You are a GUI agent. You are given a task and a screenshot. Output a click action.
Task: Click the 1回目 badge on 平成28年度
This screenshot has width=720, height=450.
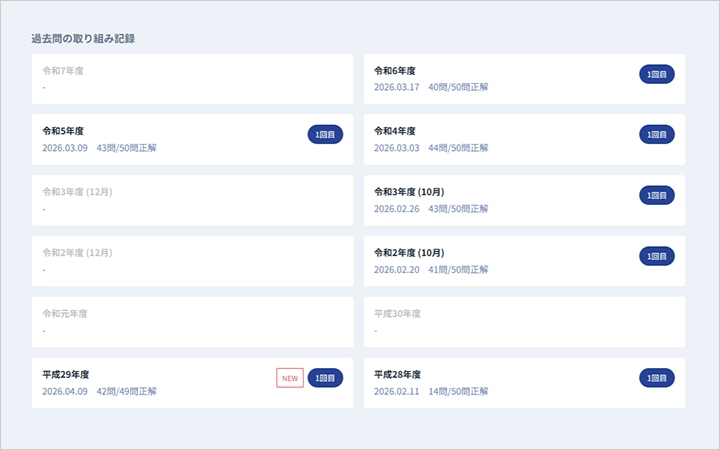[656, 378]
